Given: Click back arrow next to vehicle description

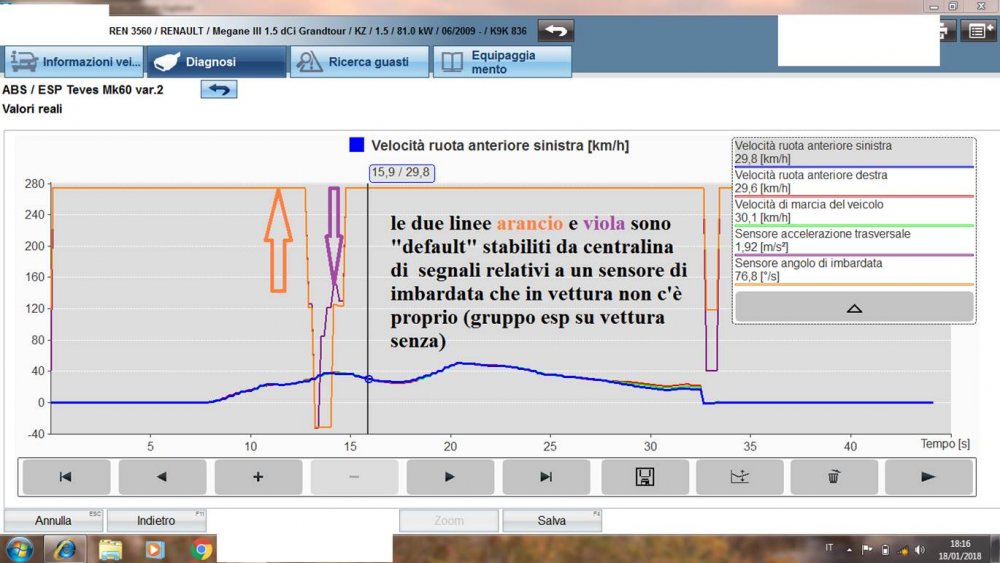Looking at the screenshot, I should pyautogui.click(x=557, y=30).
